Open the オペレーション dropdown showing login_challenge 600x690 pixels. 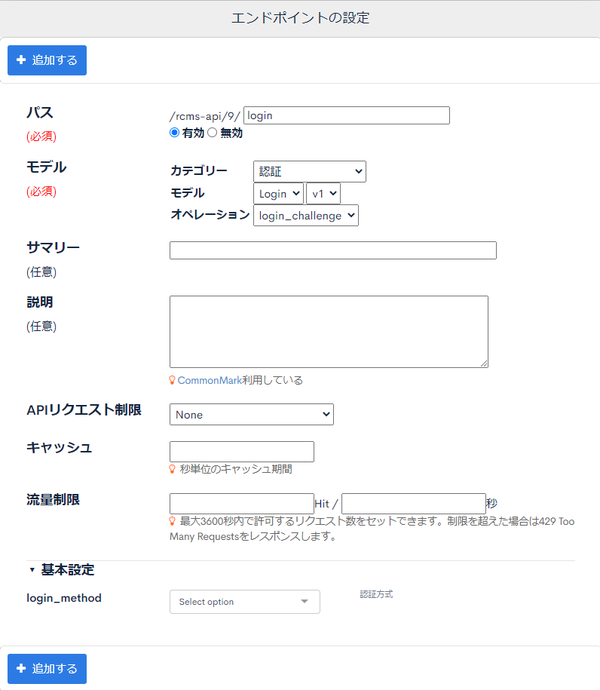click(306, 216)
